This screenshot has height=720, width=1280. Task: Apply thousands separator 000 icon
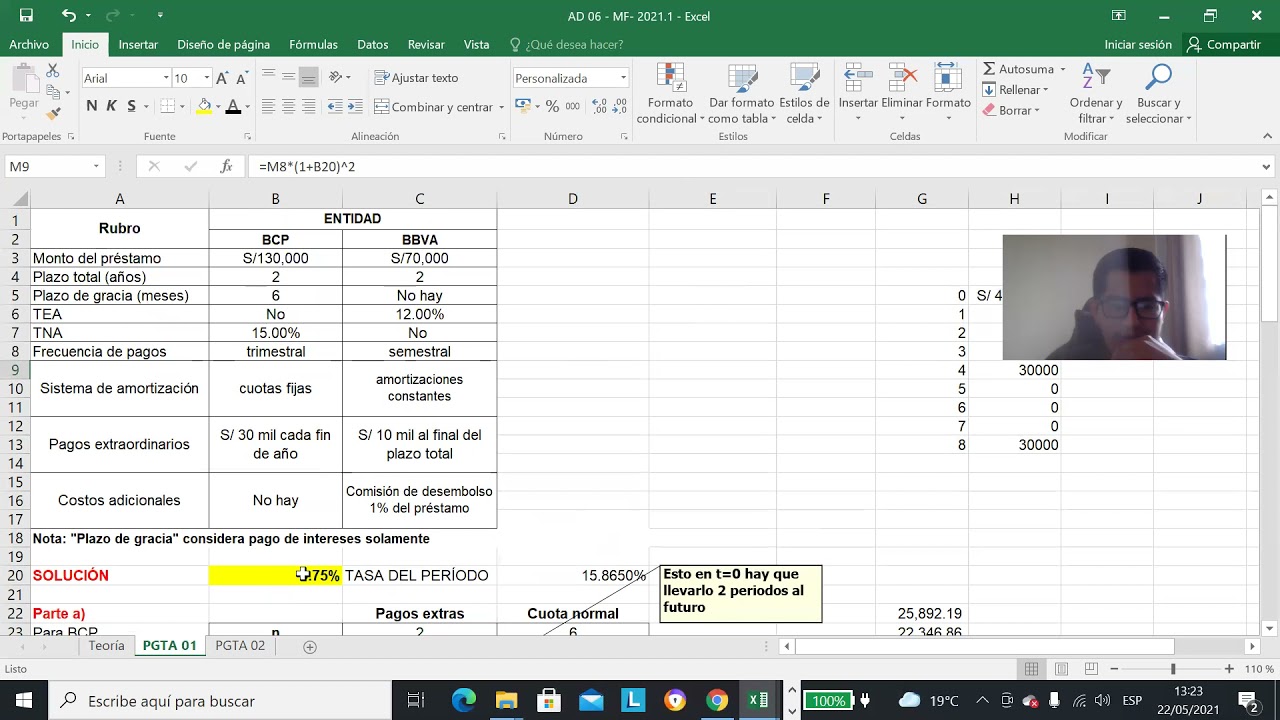[x=572, y=106]
